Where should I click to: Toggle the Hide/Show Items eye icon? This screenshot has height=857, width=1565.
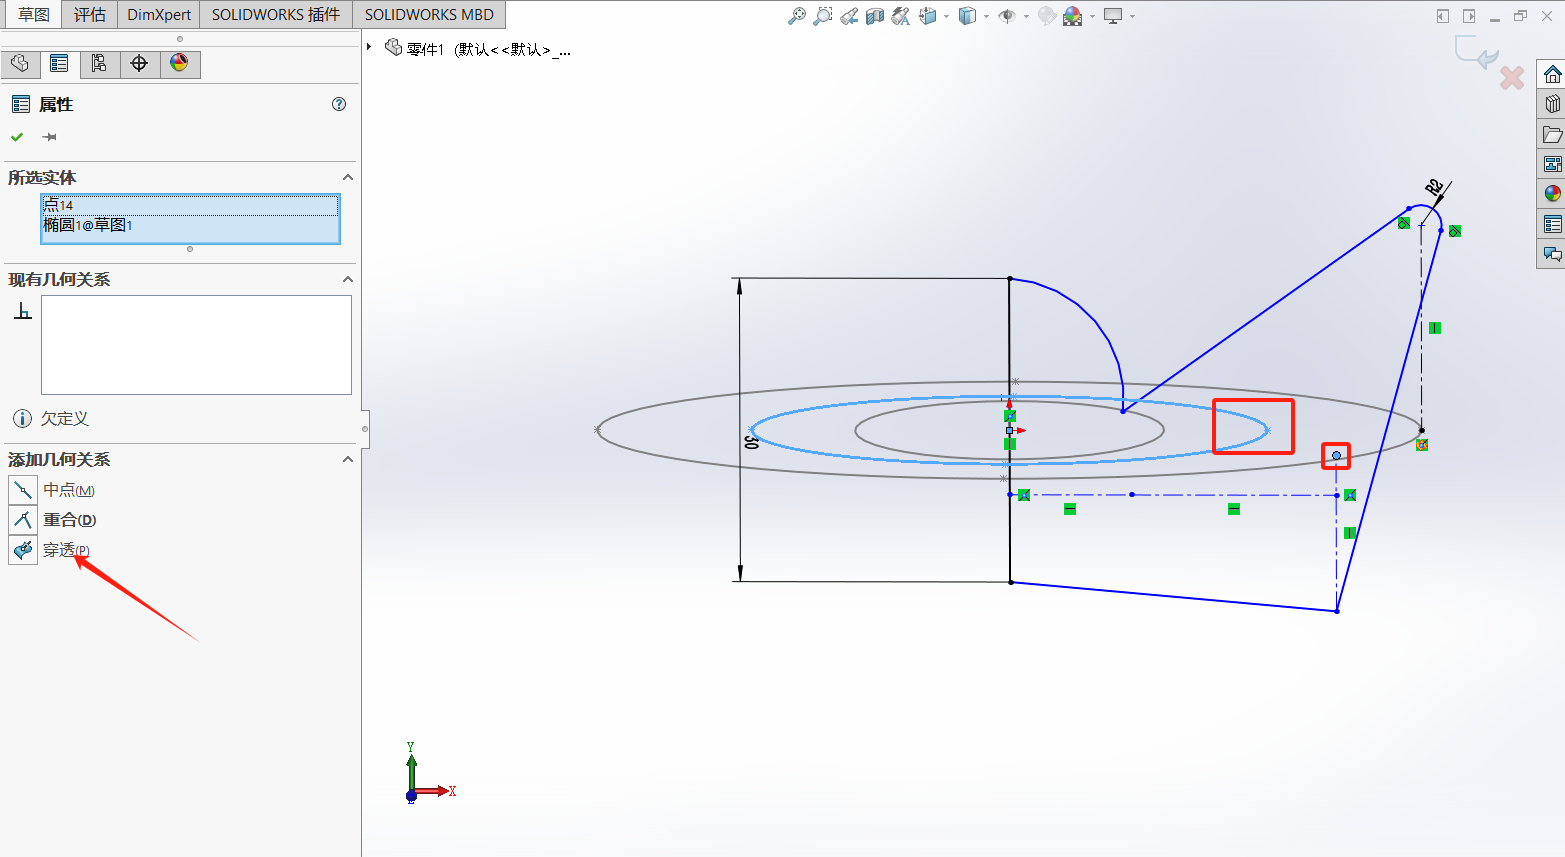[1007, 16]
